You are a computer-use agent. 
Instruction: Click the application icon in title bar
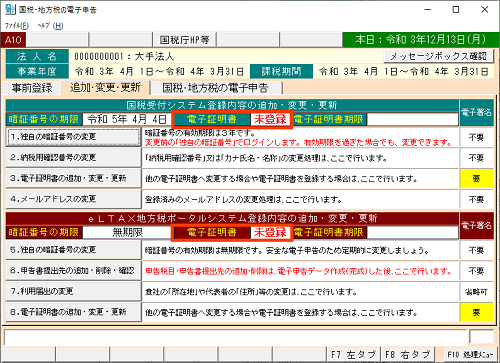coord(10,9)
